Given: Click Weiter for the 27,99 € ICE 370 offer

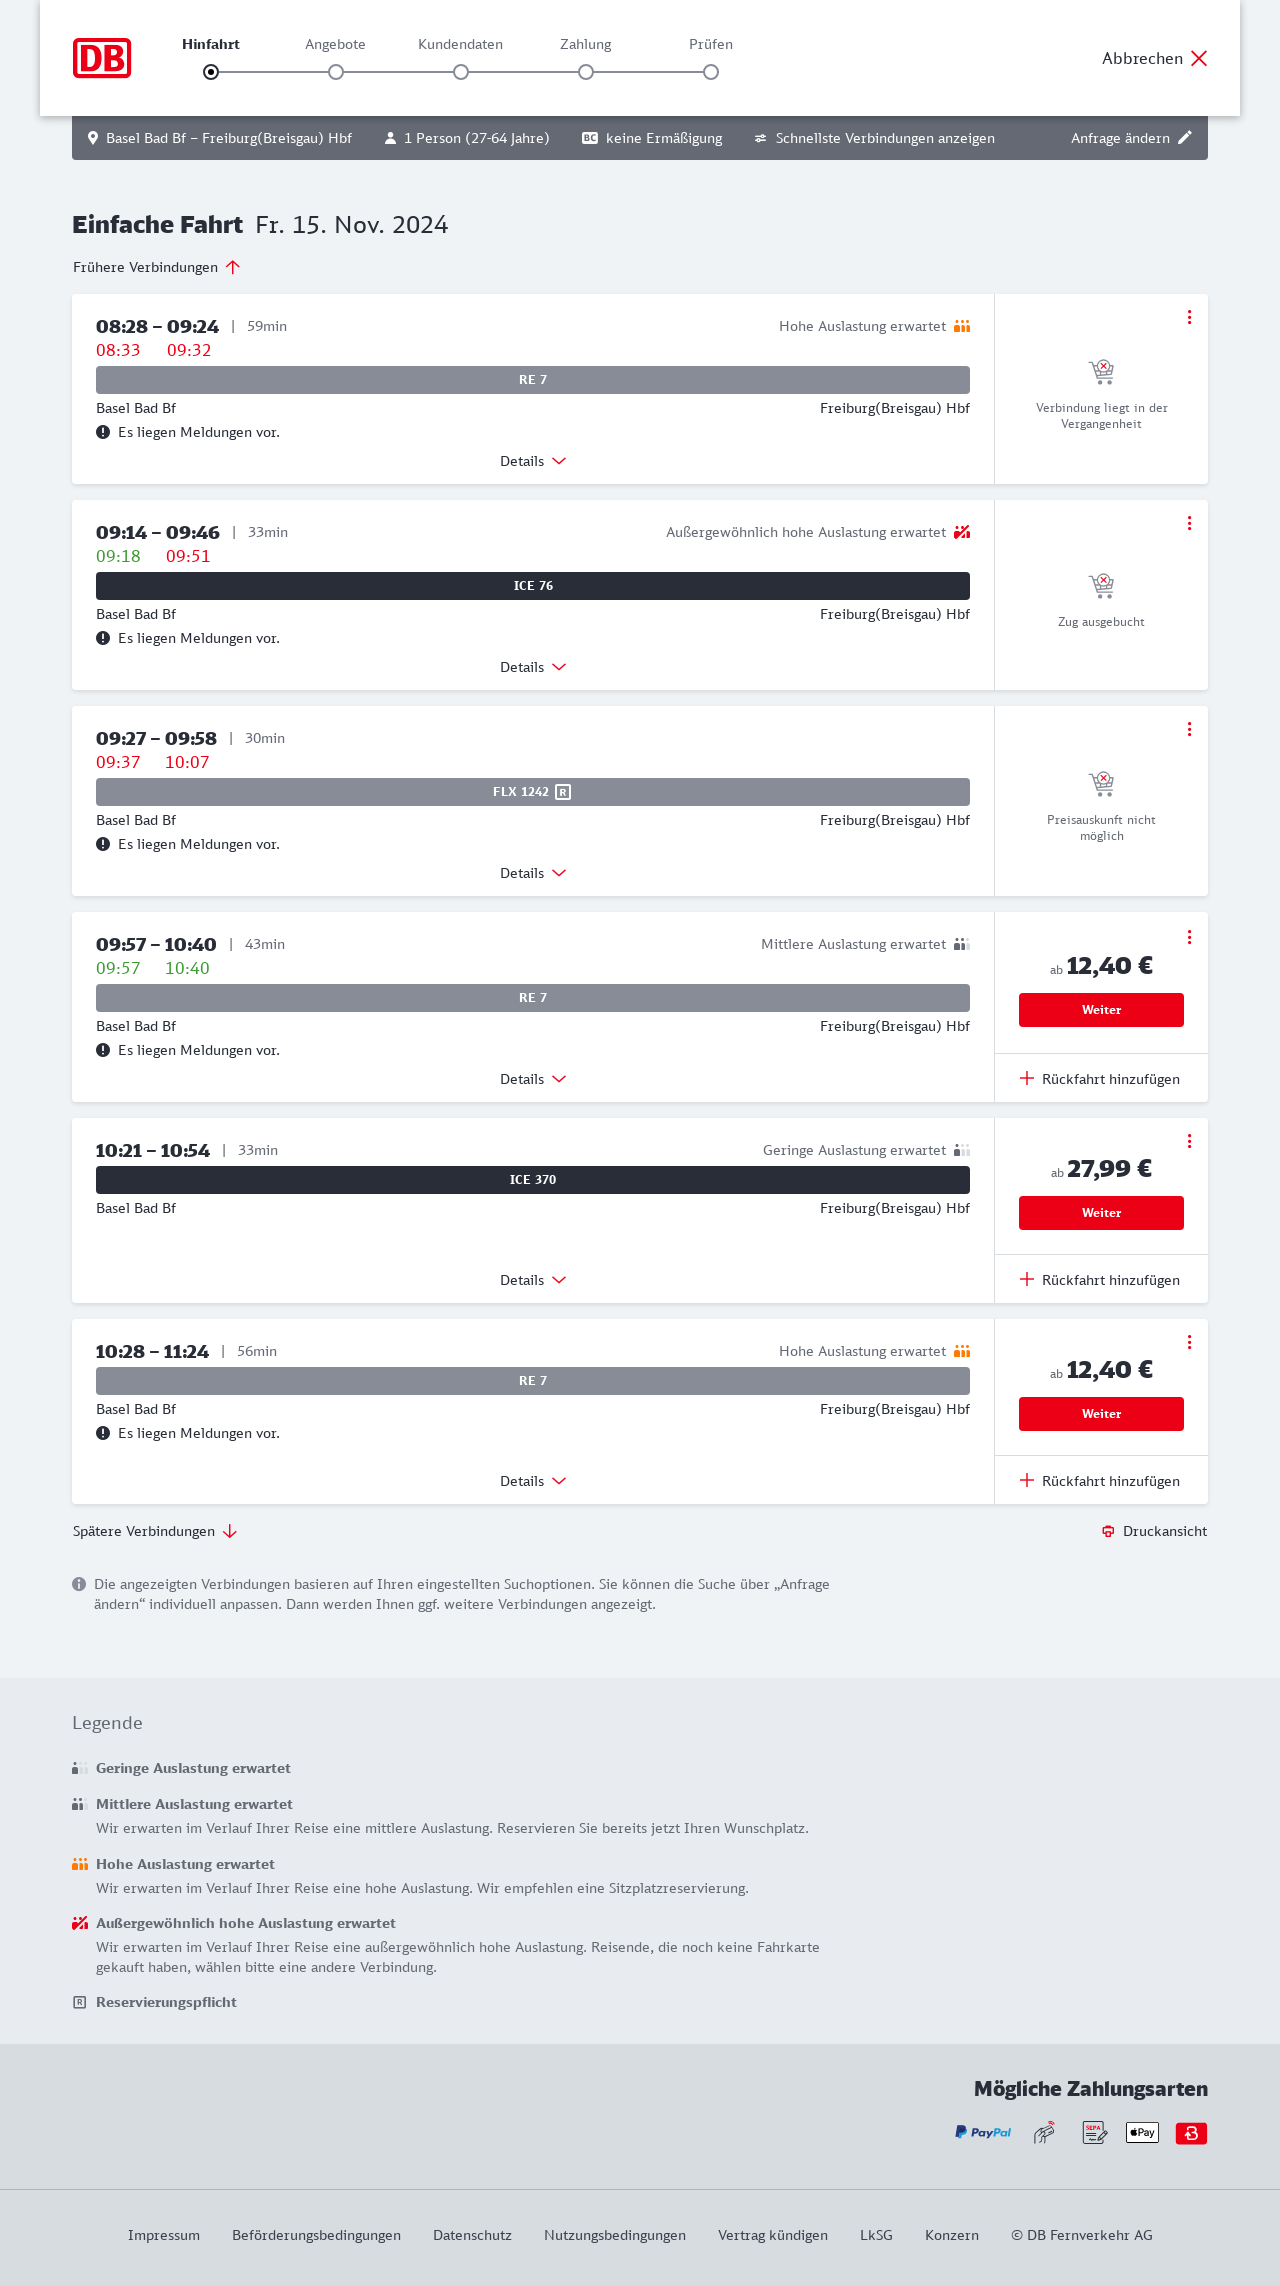Looking at the screenshot, I should [x=1101, y=1213].
